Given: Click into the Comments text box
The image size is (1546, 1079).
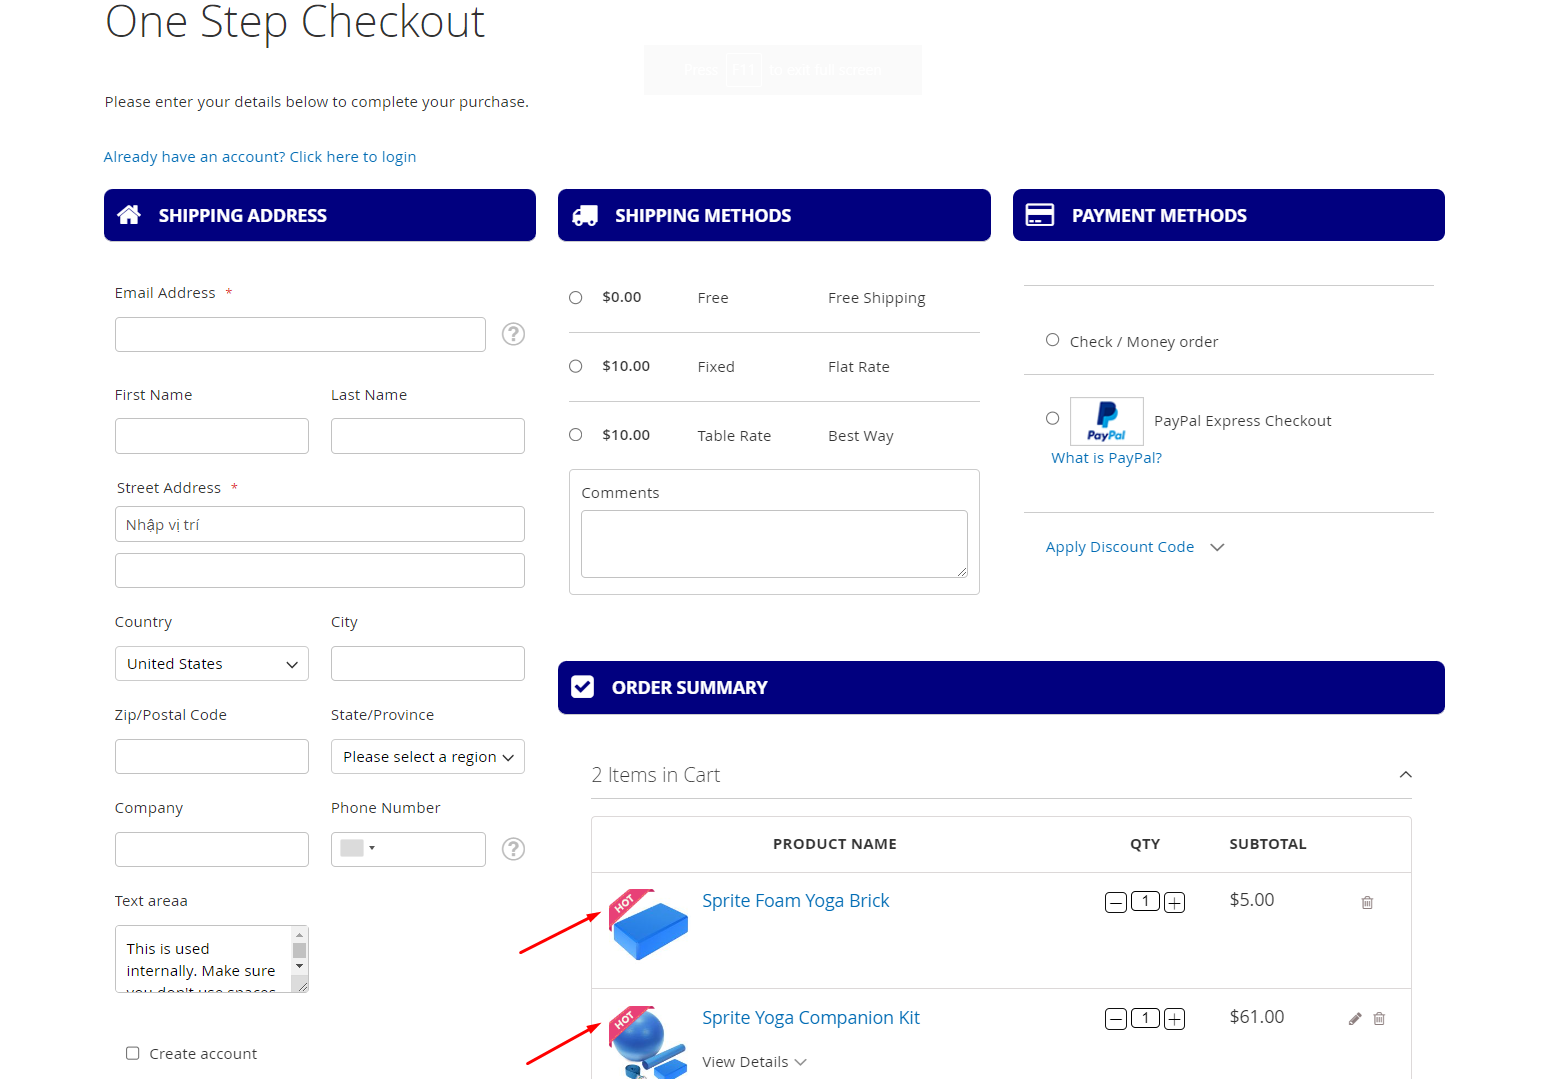Looking at the screenshot, I should 773,544.
